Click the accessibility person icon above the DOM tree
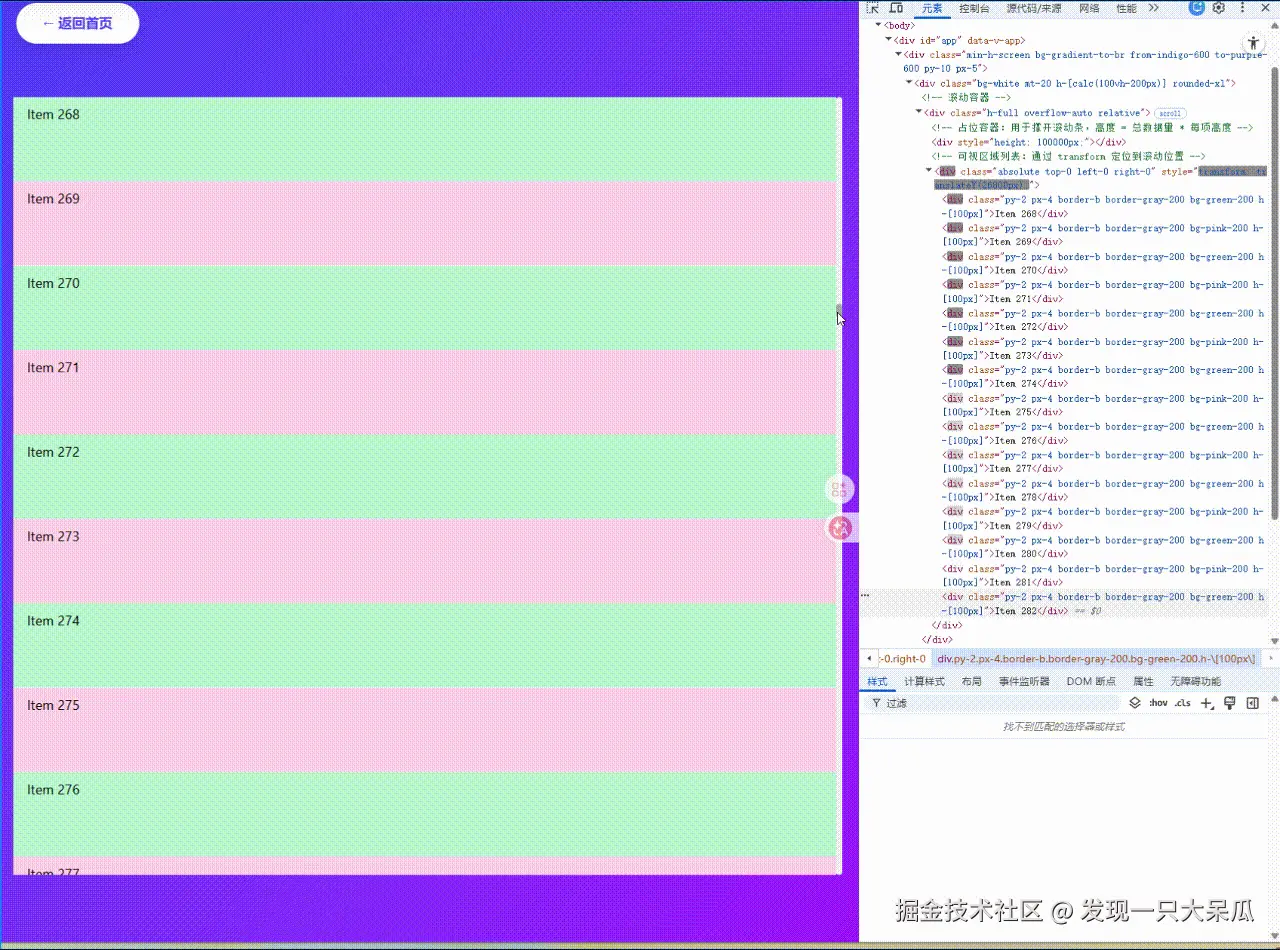1280x950 pixels. click(x=1253, y=43)
